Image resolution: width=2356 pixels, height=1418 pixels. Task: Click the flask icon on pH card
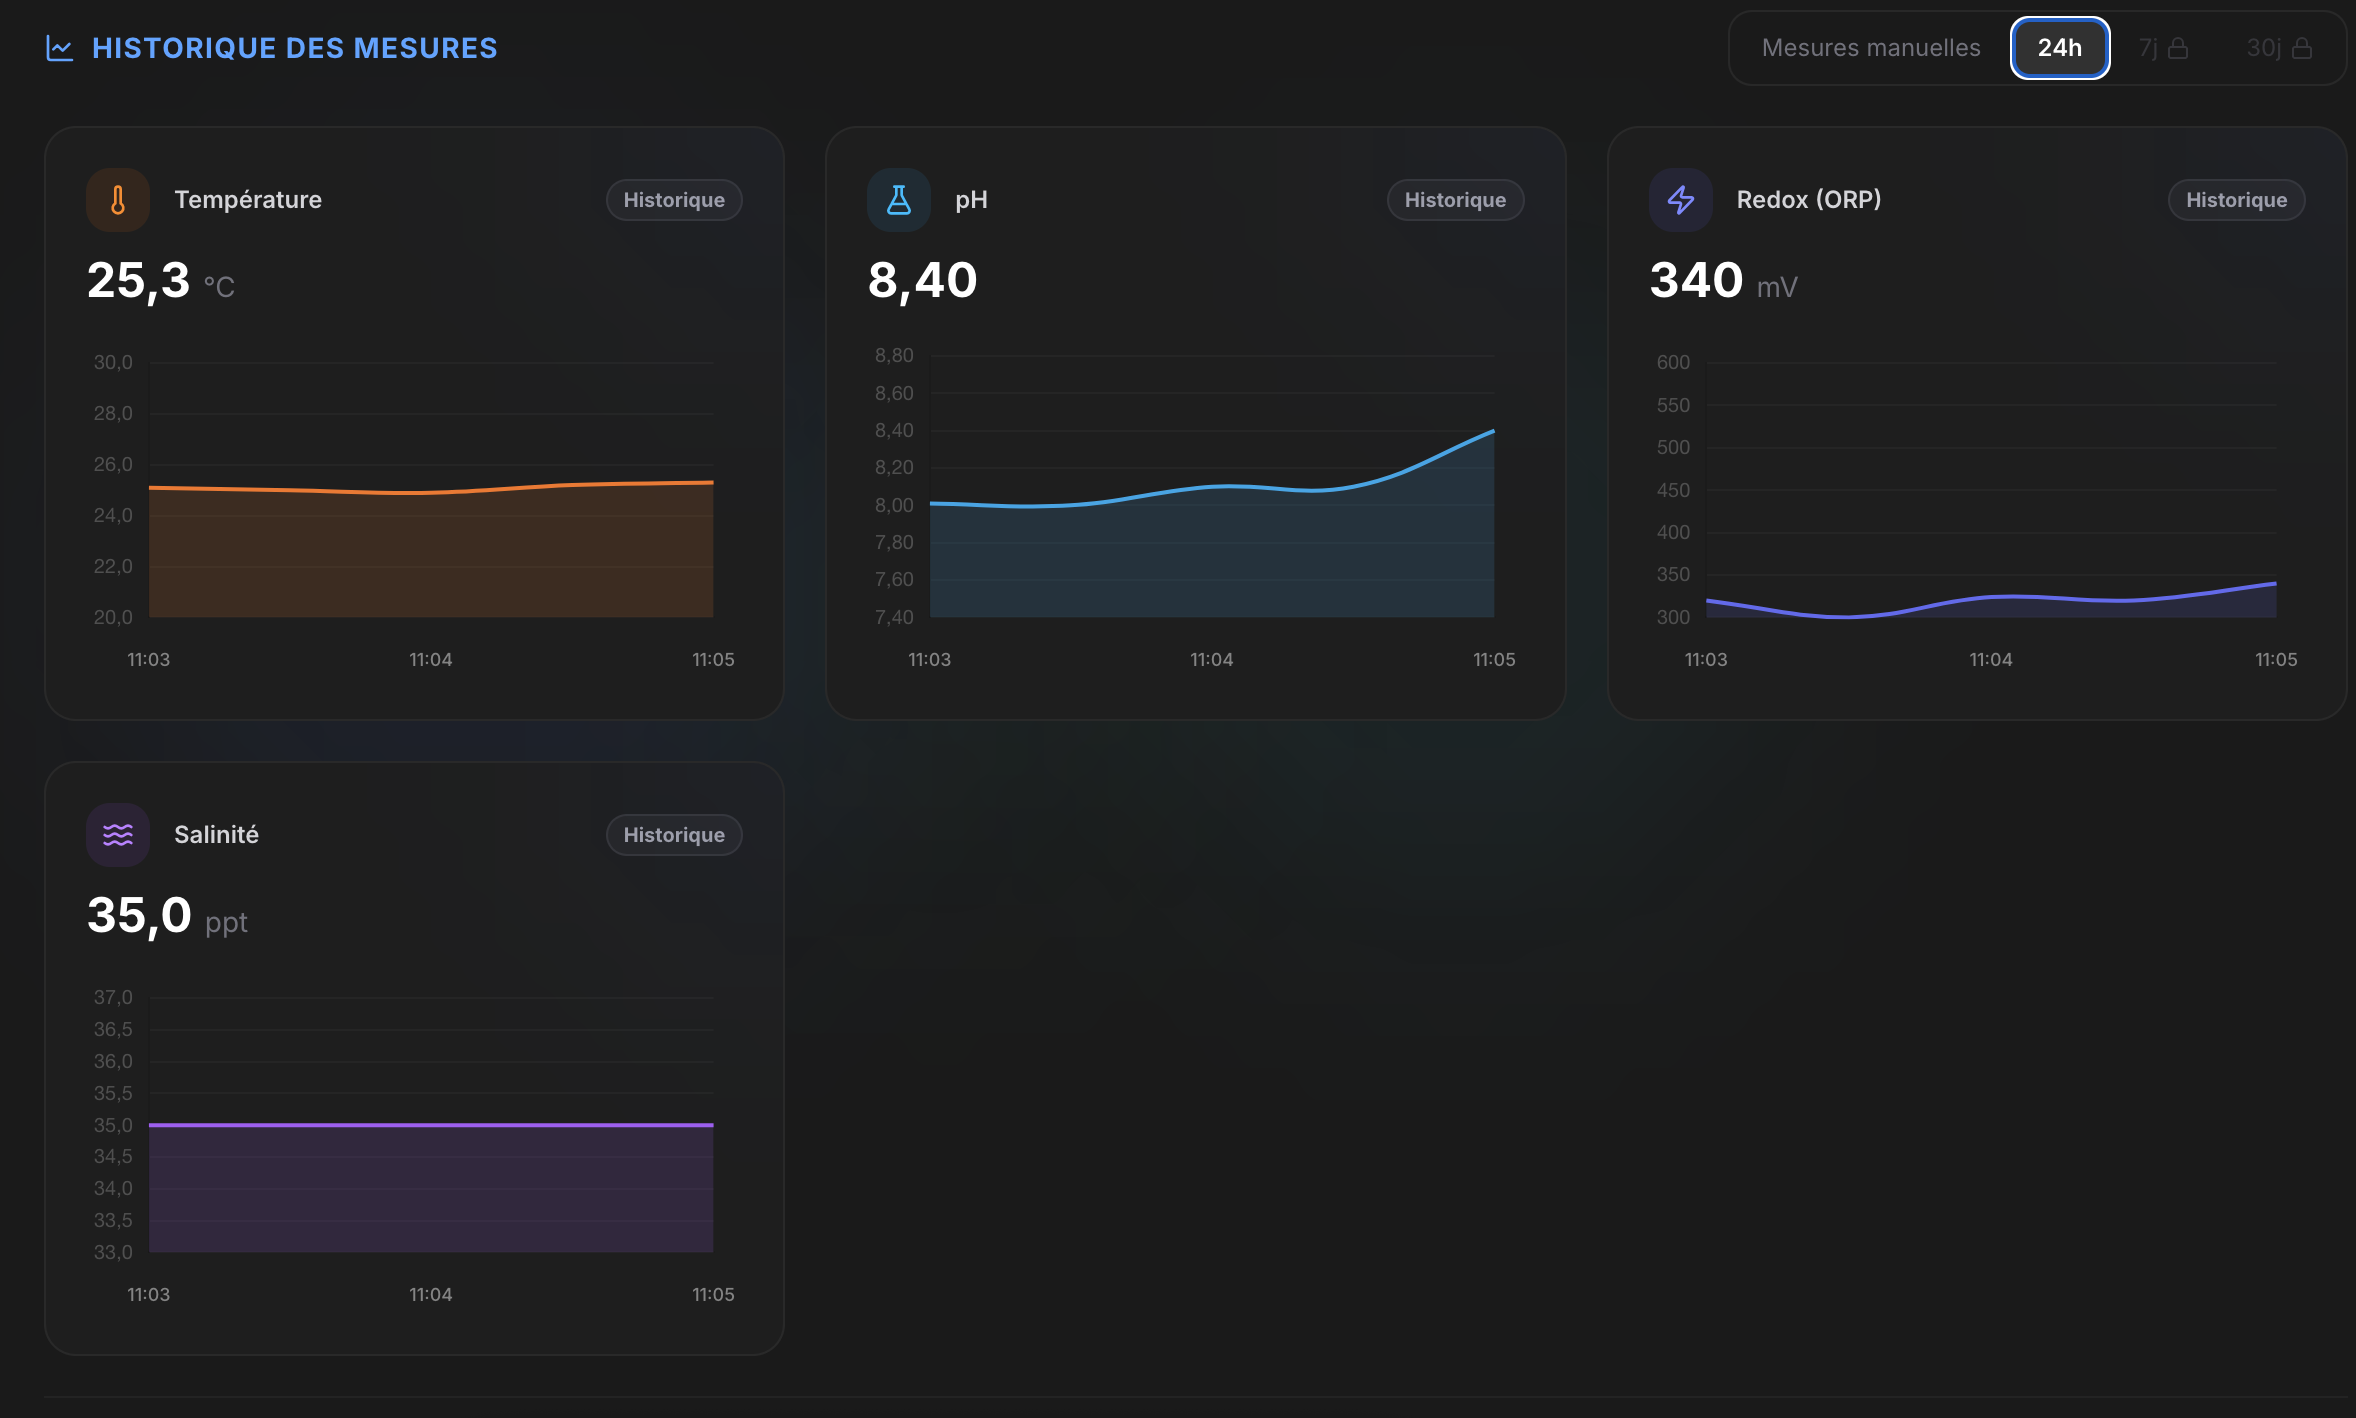point(898,200)
